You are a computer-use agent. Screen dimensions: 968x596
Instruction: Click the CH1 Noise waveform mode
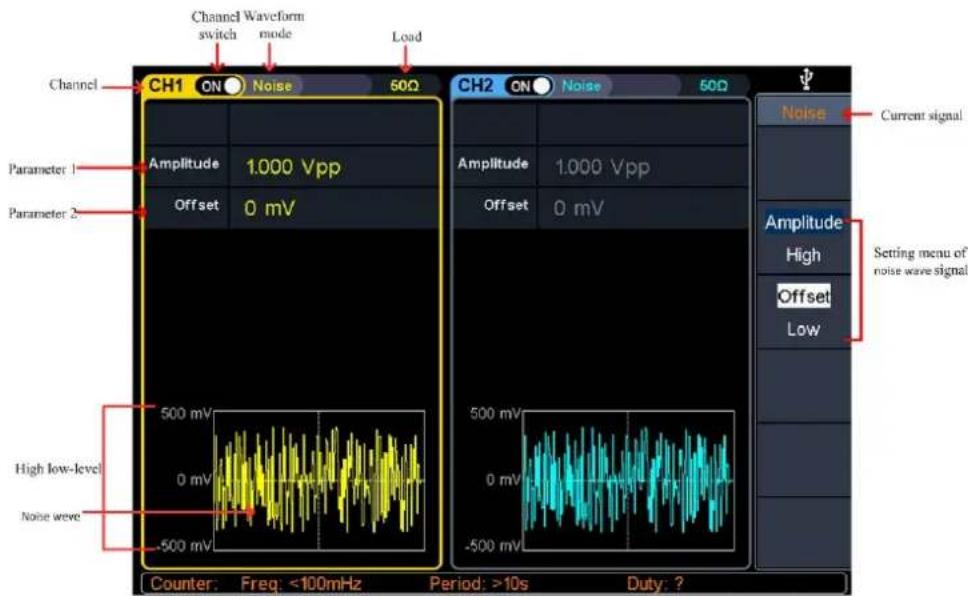tap(272, 86)
